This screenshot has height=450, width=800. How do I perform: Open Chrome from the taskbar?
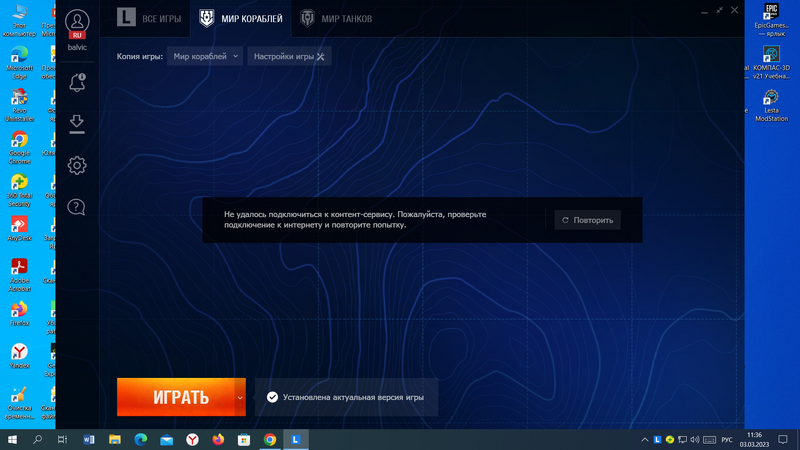270,439
